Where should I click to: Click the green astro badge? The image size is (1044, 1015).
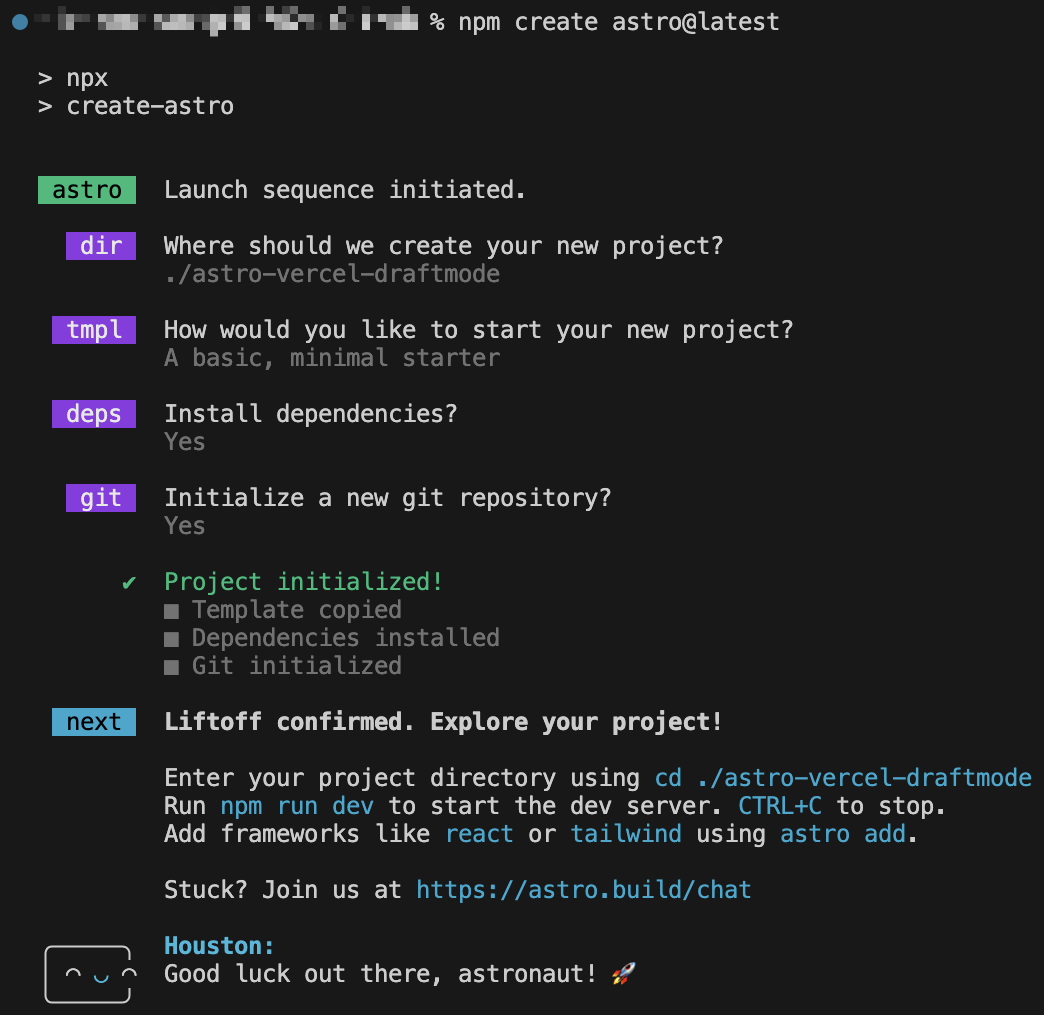point(87,190)
